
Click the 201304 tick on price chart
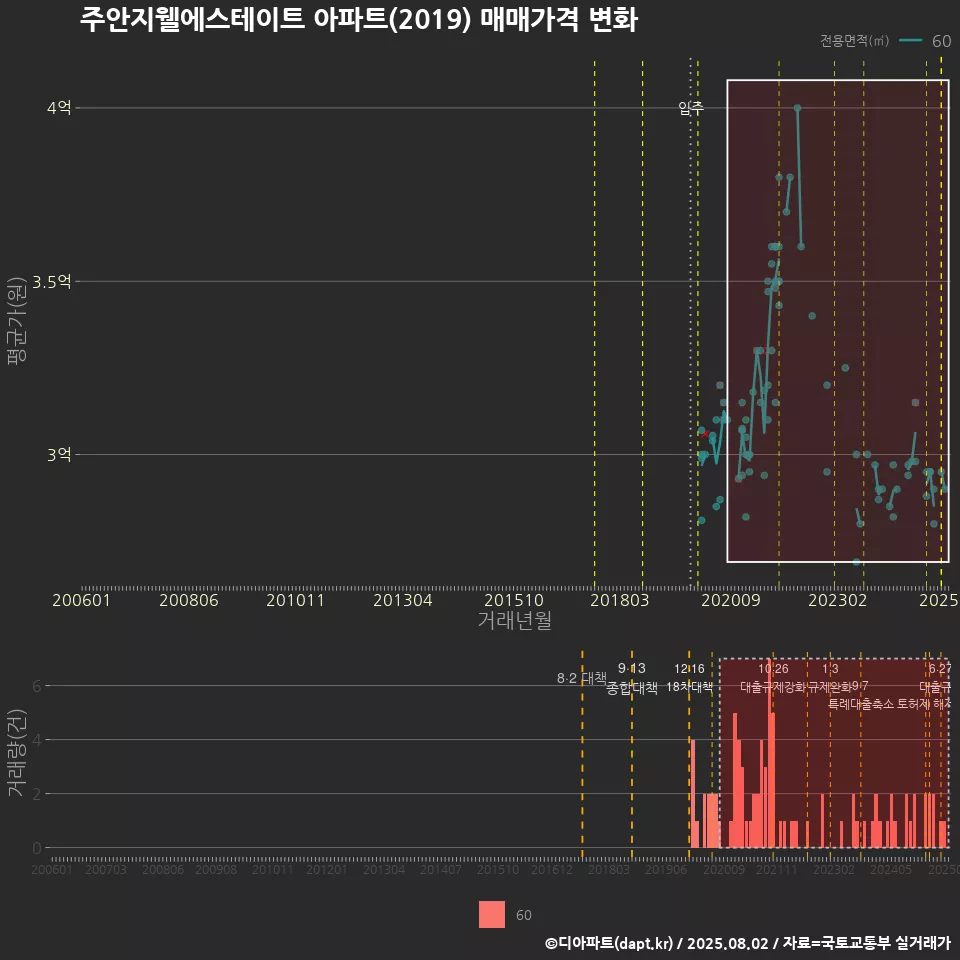pos(403,600)
